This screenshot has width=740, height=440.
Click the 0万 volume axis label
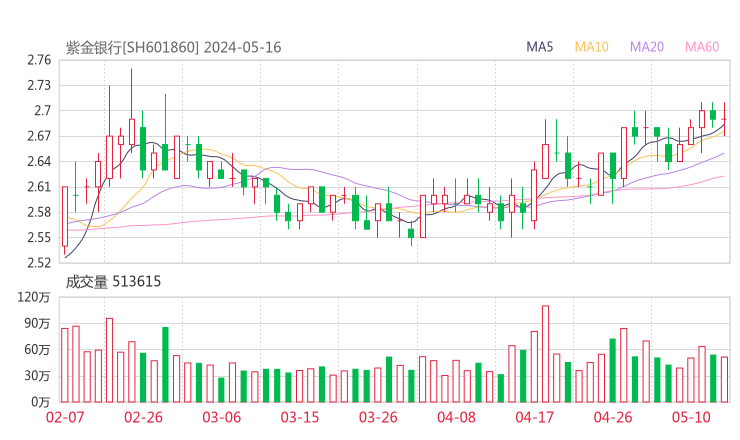41,402
